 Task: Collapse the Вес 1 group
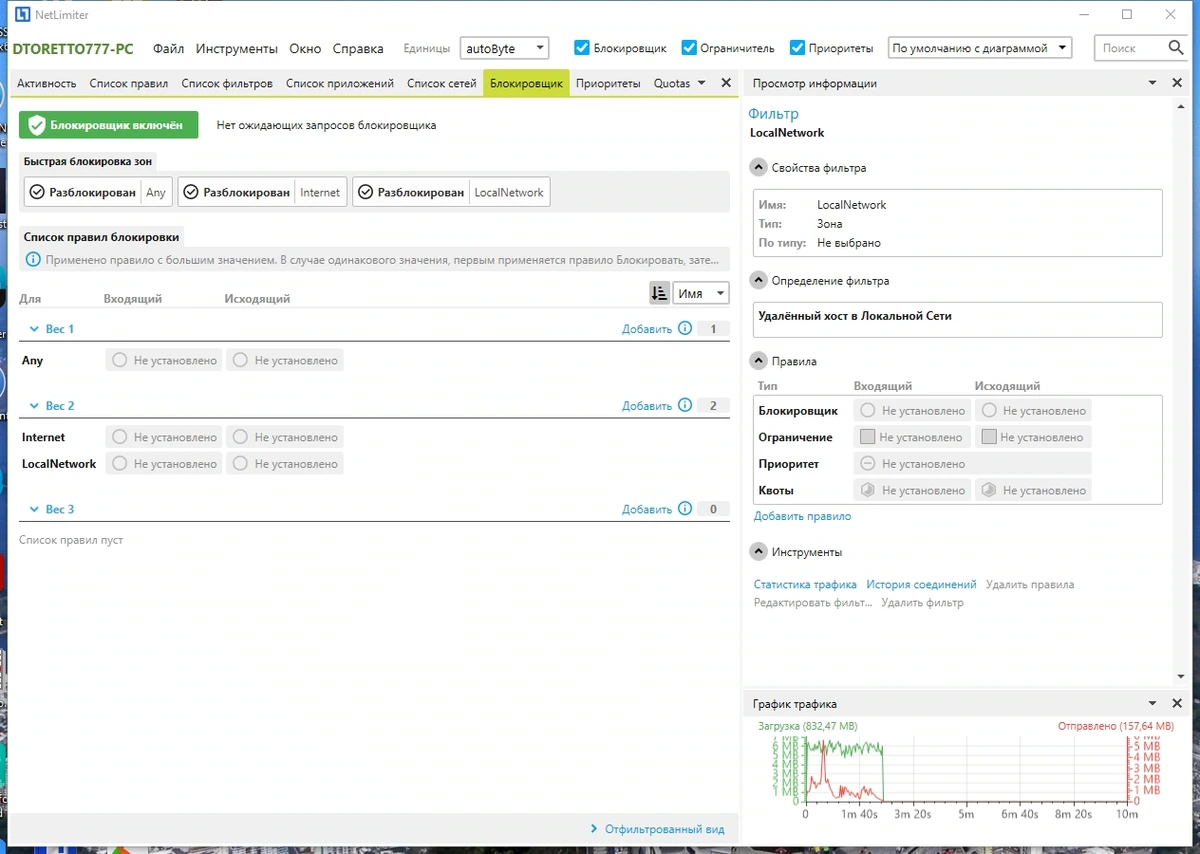pos(33,329)
